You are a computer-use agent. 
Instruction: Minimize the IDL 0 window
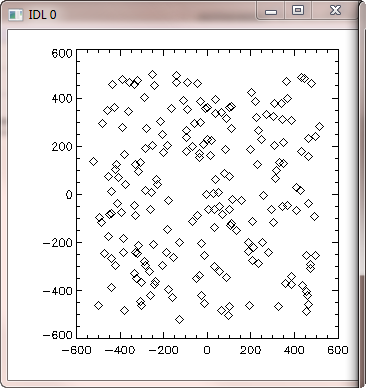(x=271, y=11)
